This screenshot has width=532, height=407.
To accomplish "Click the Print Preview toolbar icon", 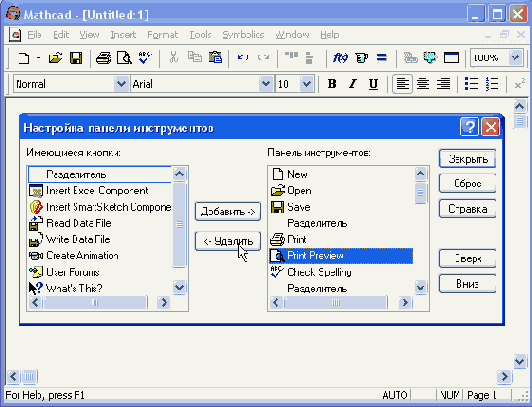I will [x=124, y=58].
